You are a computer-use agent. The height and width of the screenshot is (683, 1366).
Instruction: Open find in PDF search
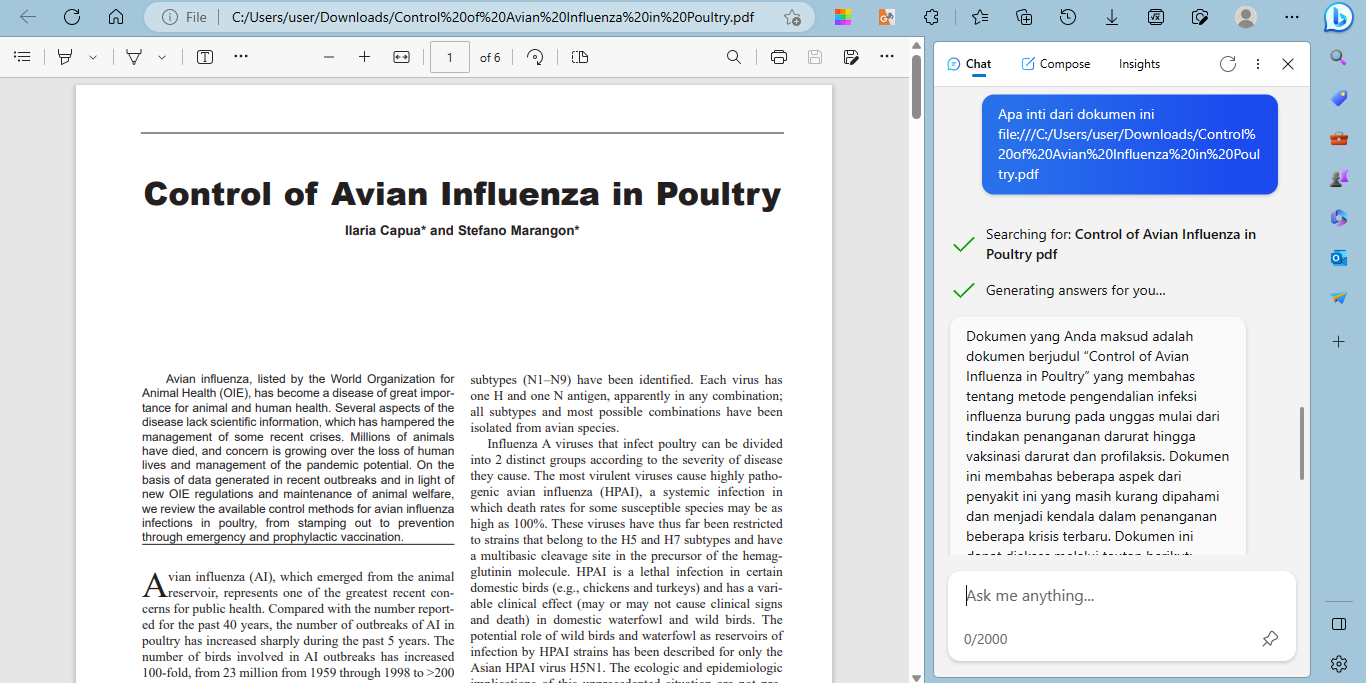734,57
